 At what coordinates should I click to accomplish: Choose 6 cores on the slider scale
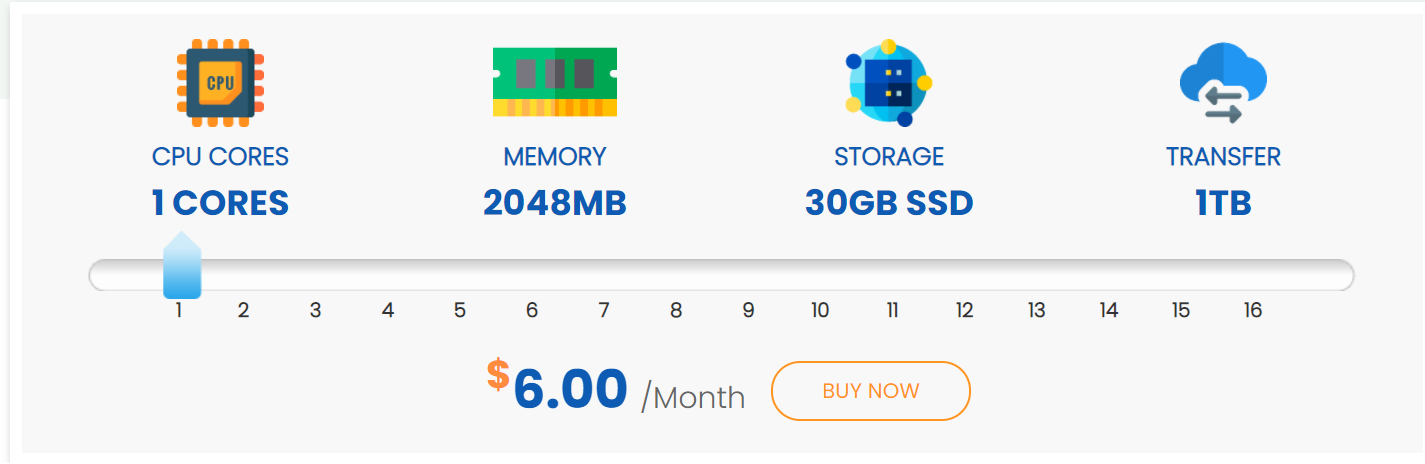pos(532,310)
